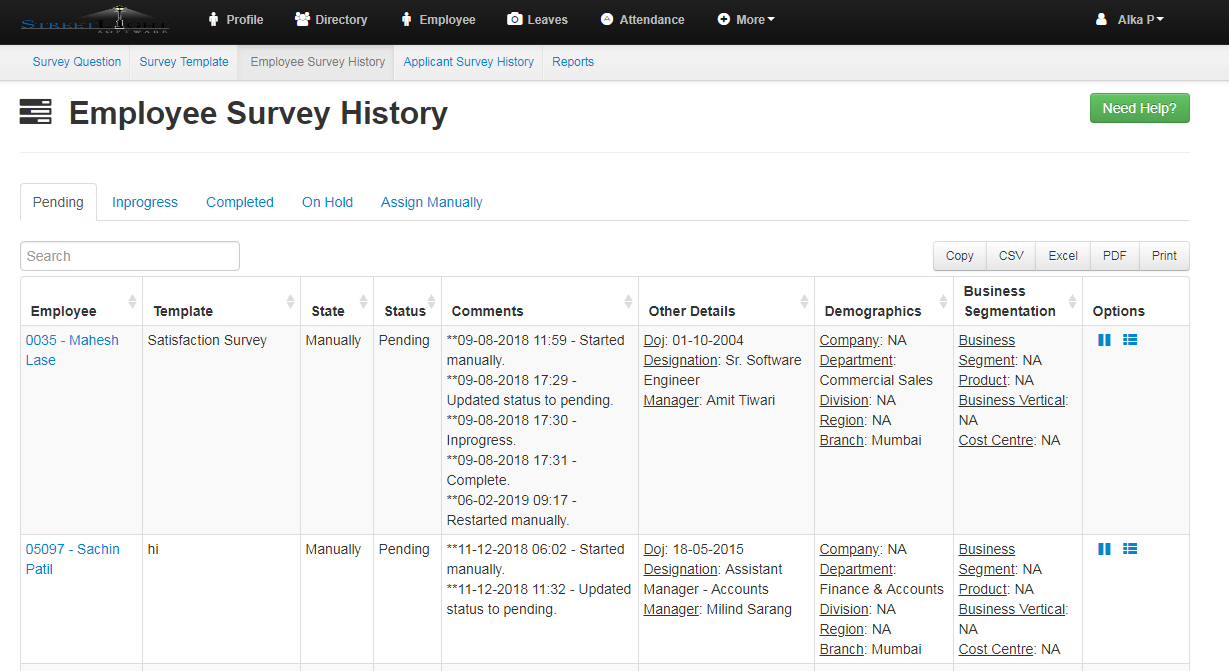
Task: Open the Alka P user dropdown
Action: click(x=1129, y=20)
